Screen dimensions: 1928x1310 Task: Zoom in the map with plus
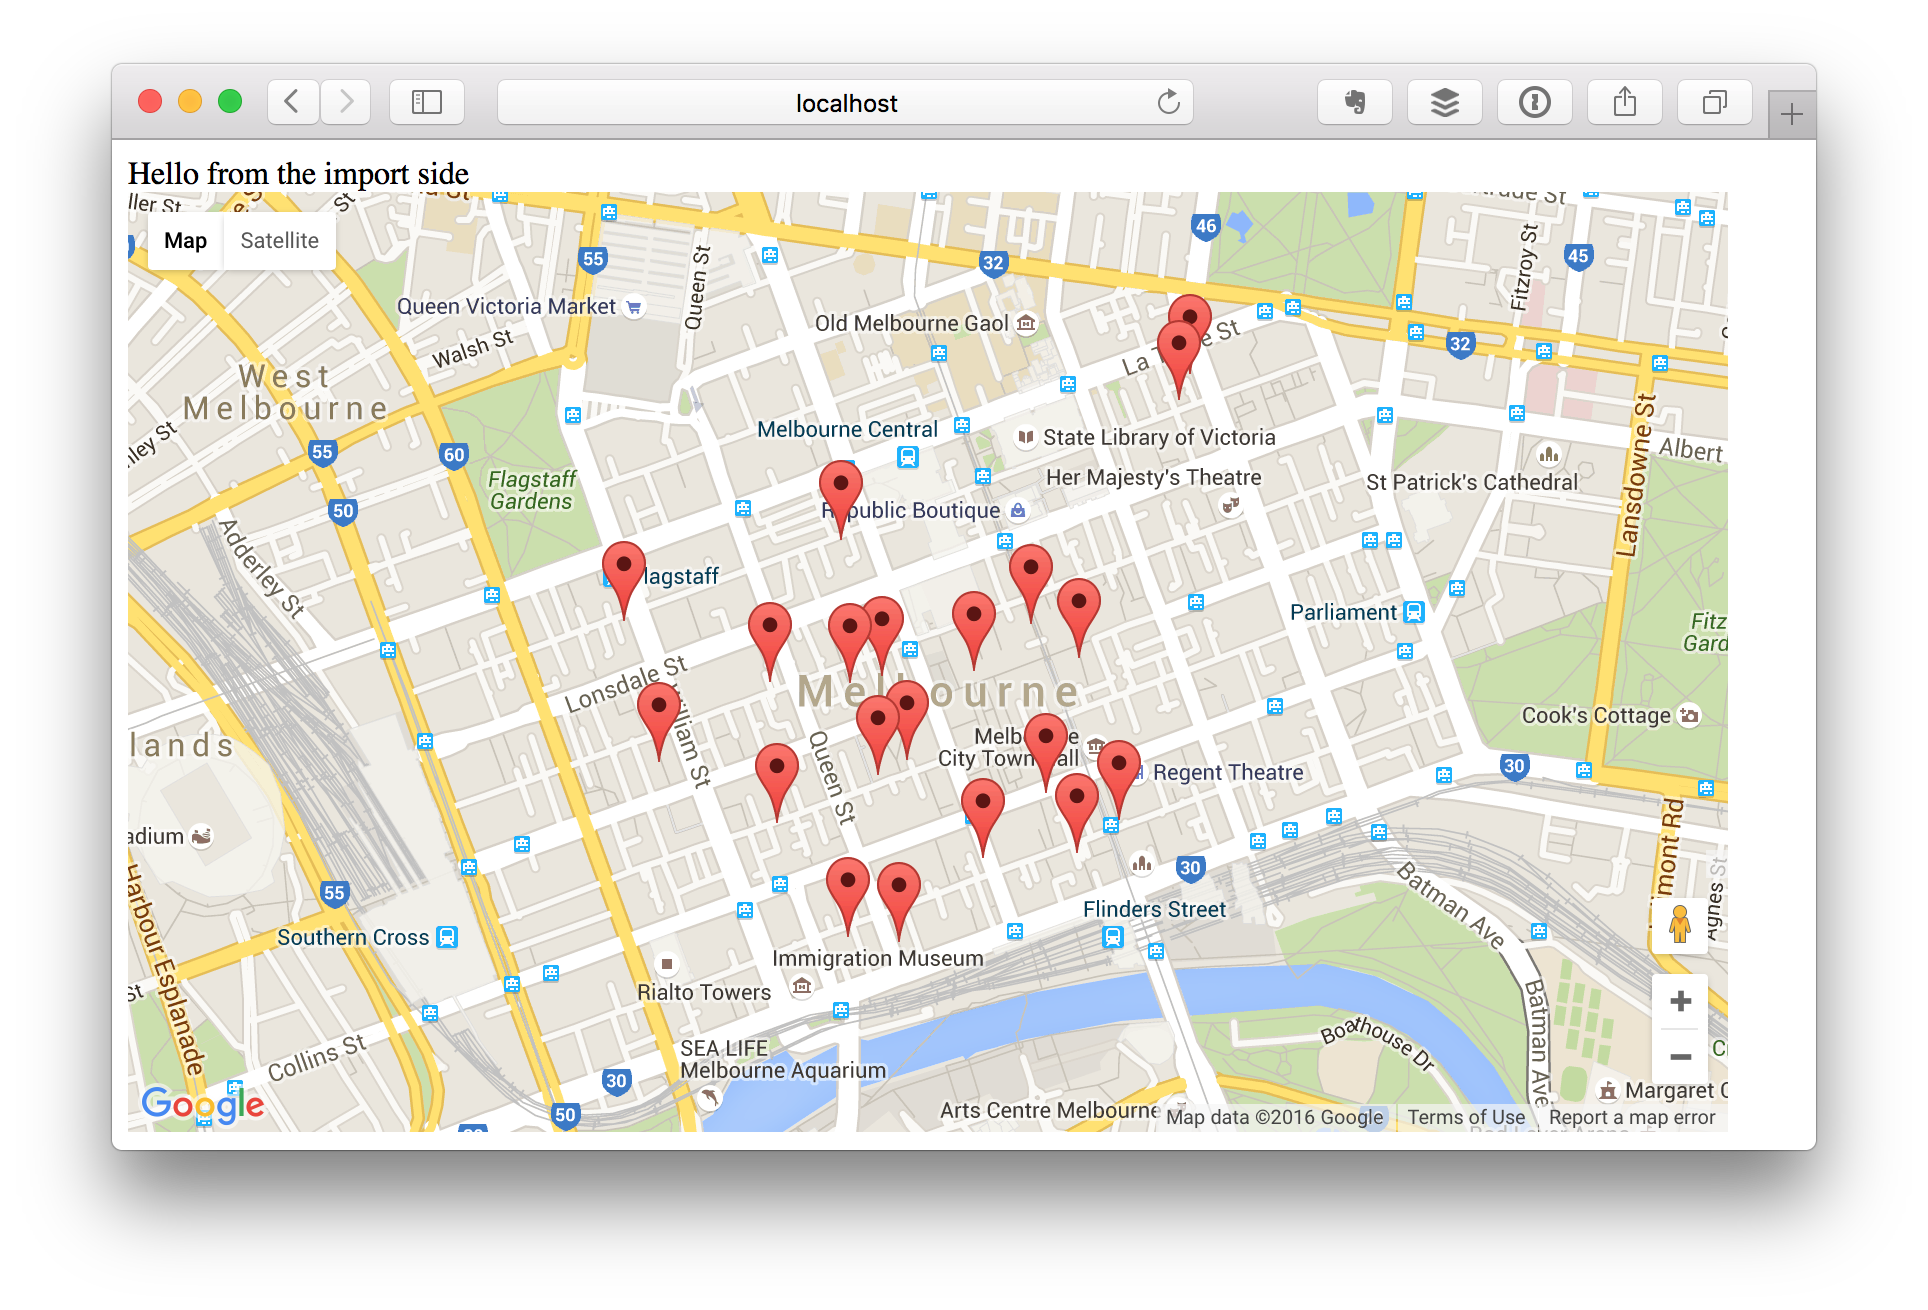coord(1681,1001)
